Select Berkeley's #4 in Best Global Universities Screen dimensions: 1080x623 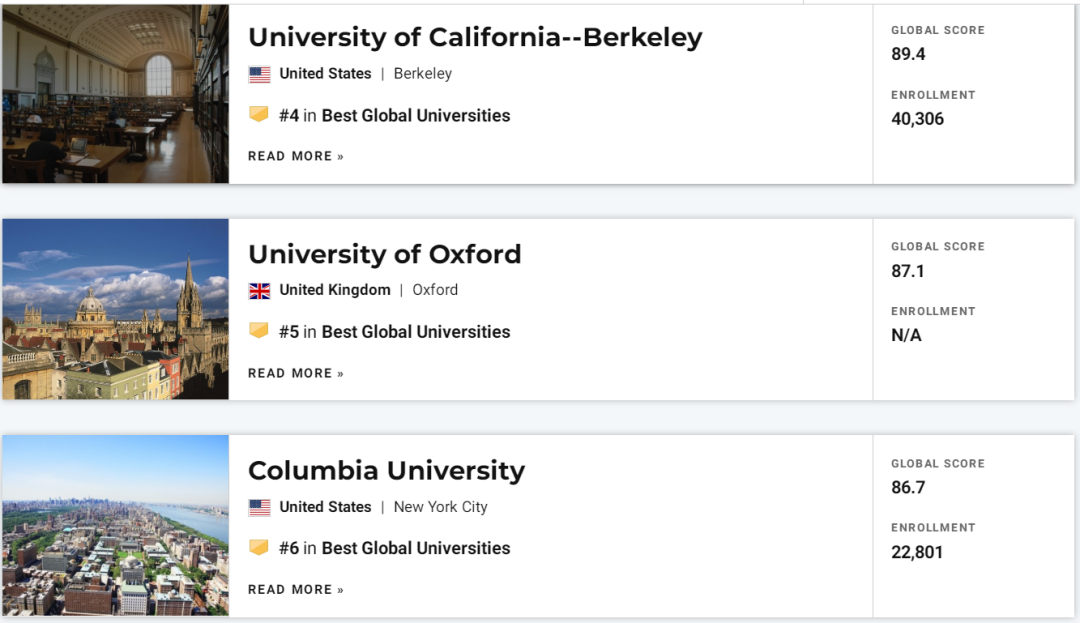[x=394, y=116]
